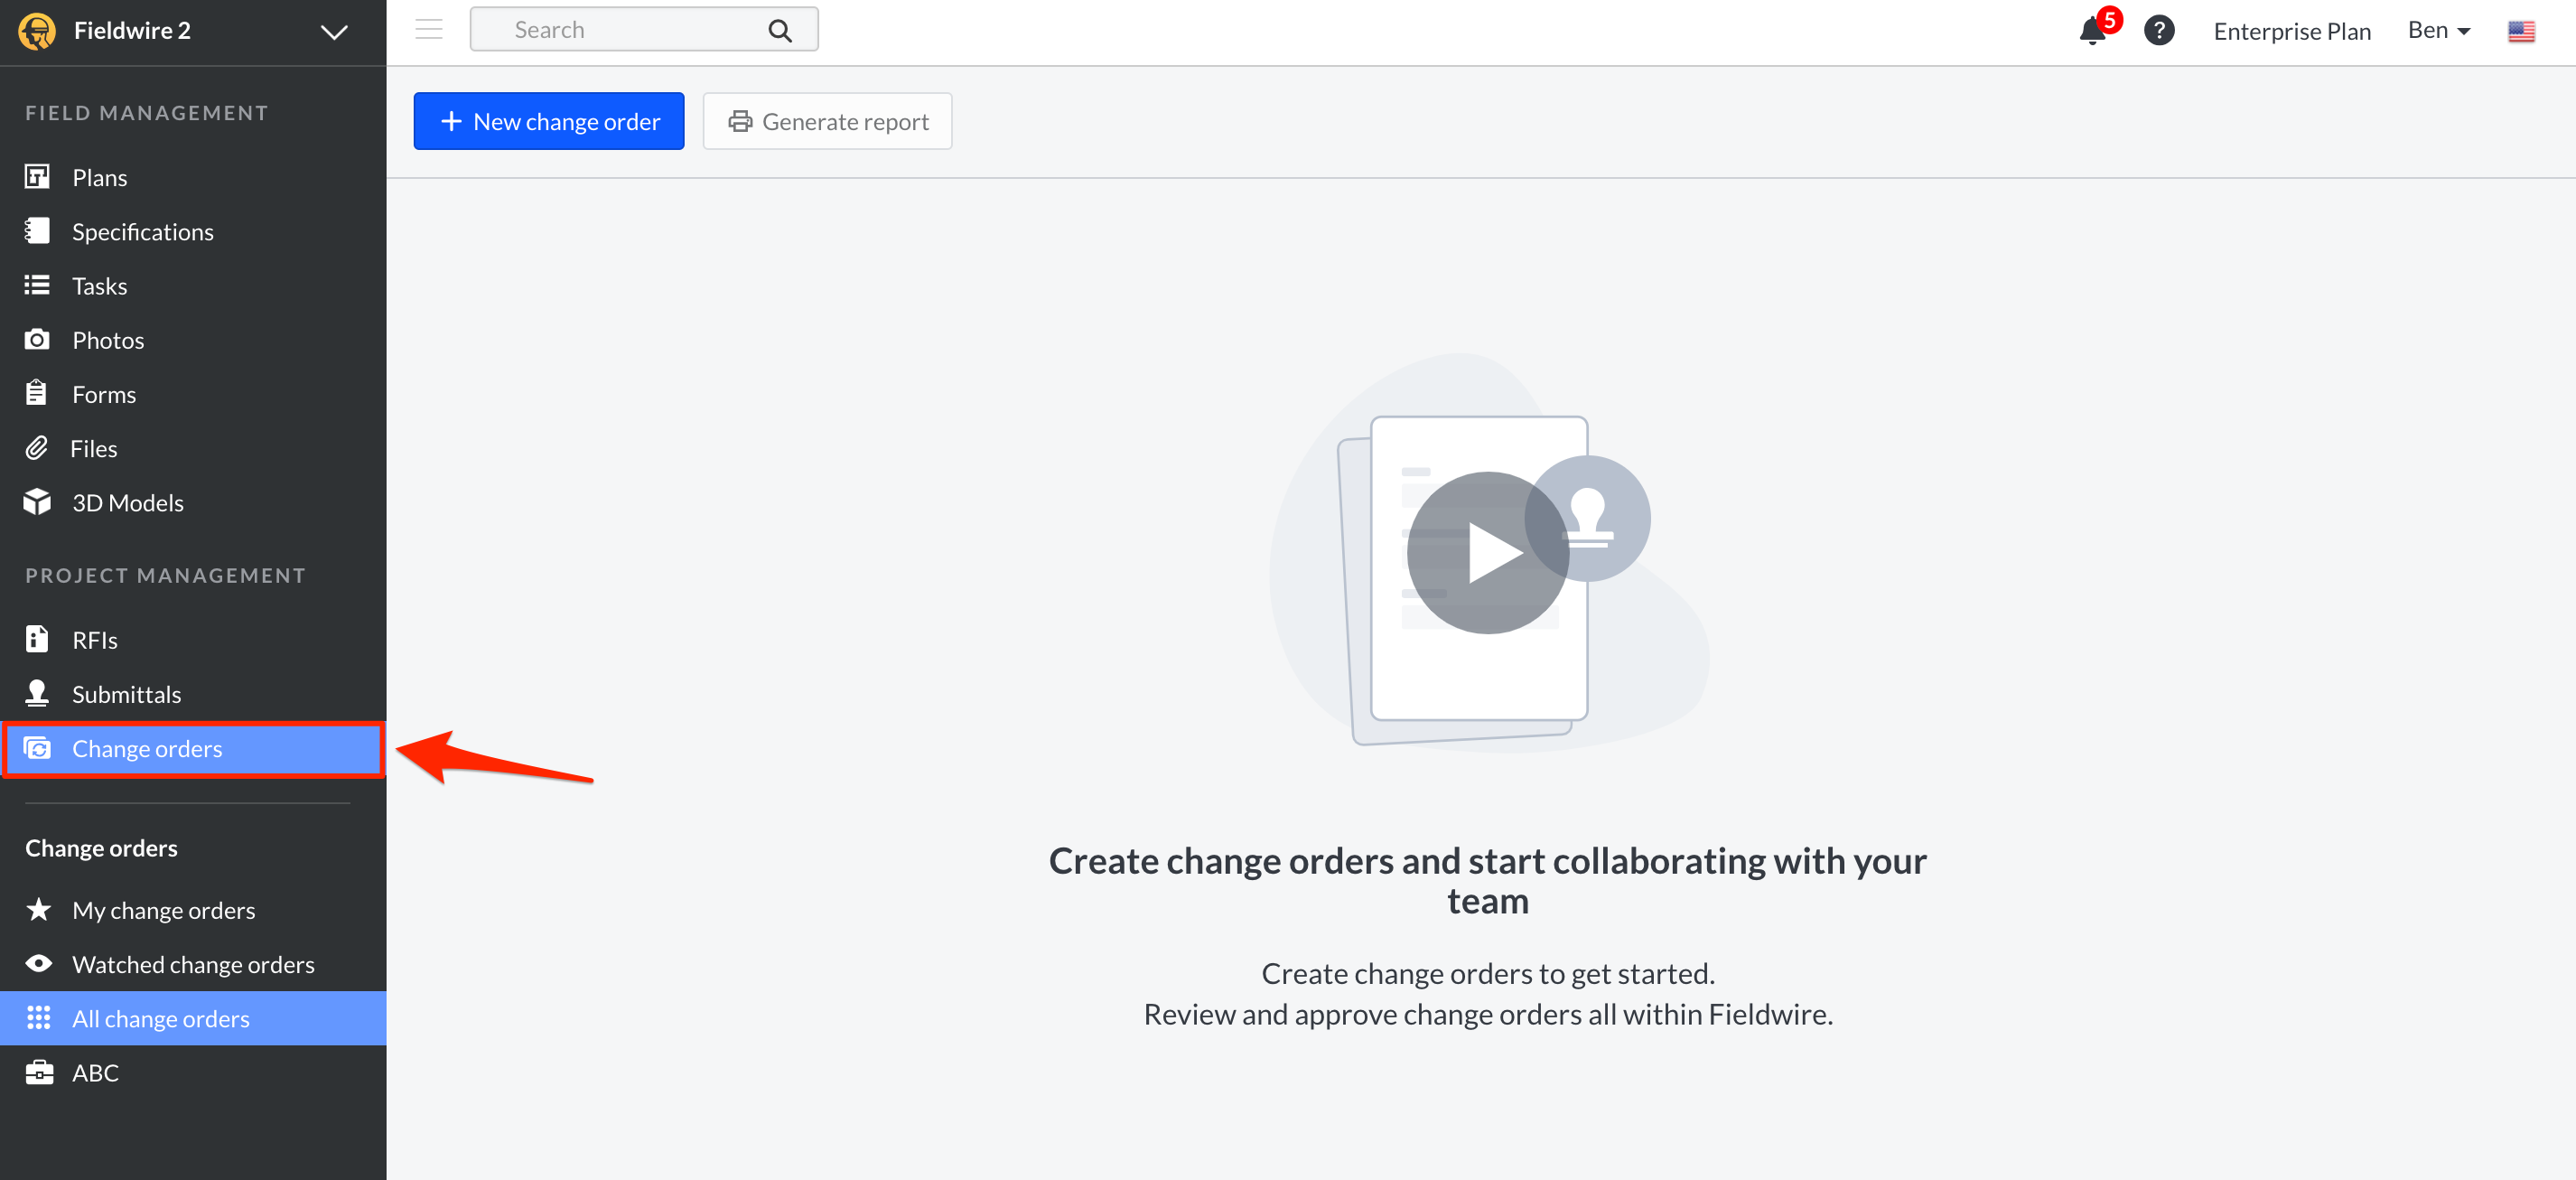The width and height of the screenshot is (2576, 1180).
Task: Click inside the Search field
Action: click(620, 29)
